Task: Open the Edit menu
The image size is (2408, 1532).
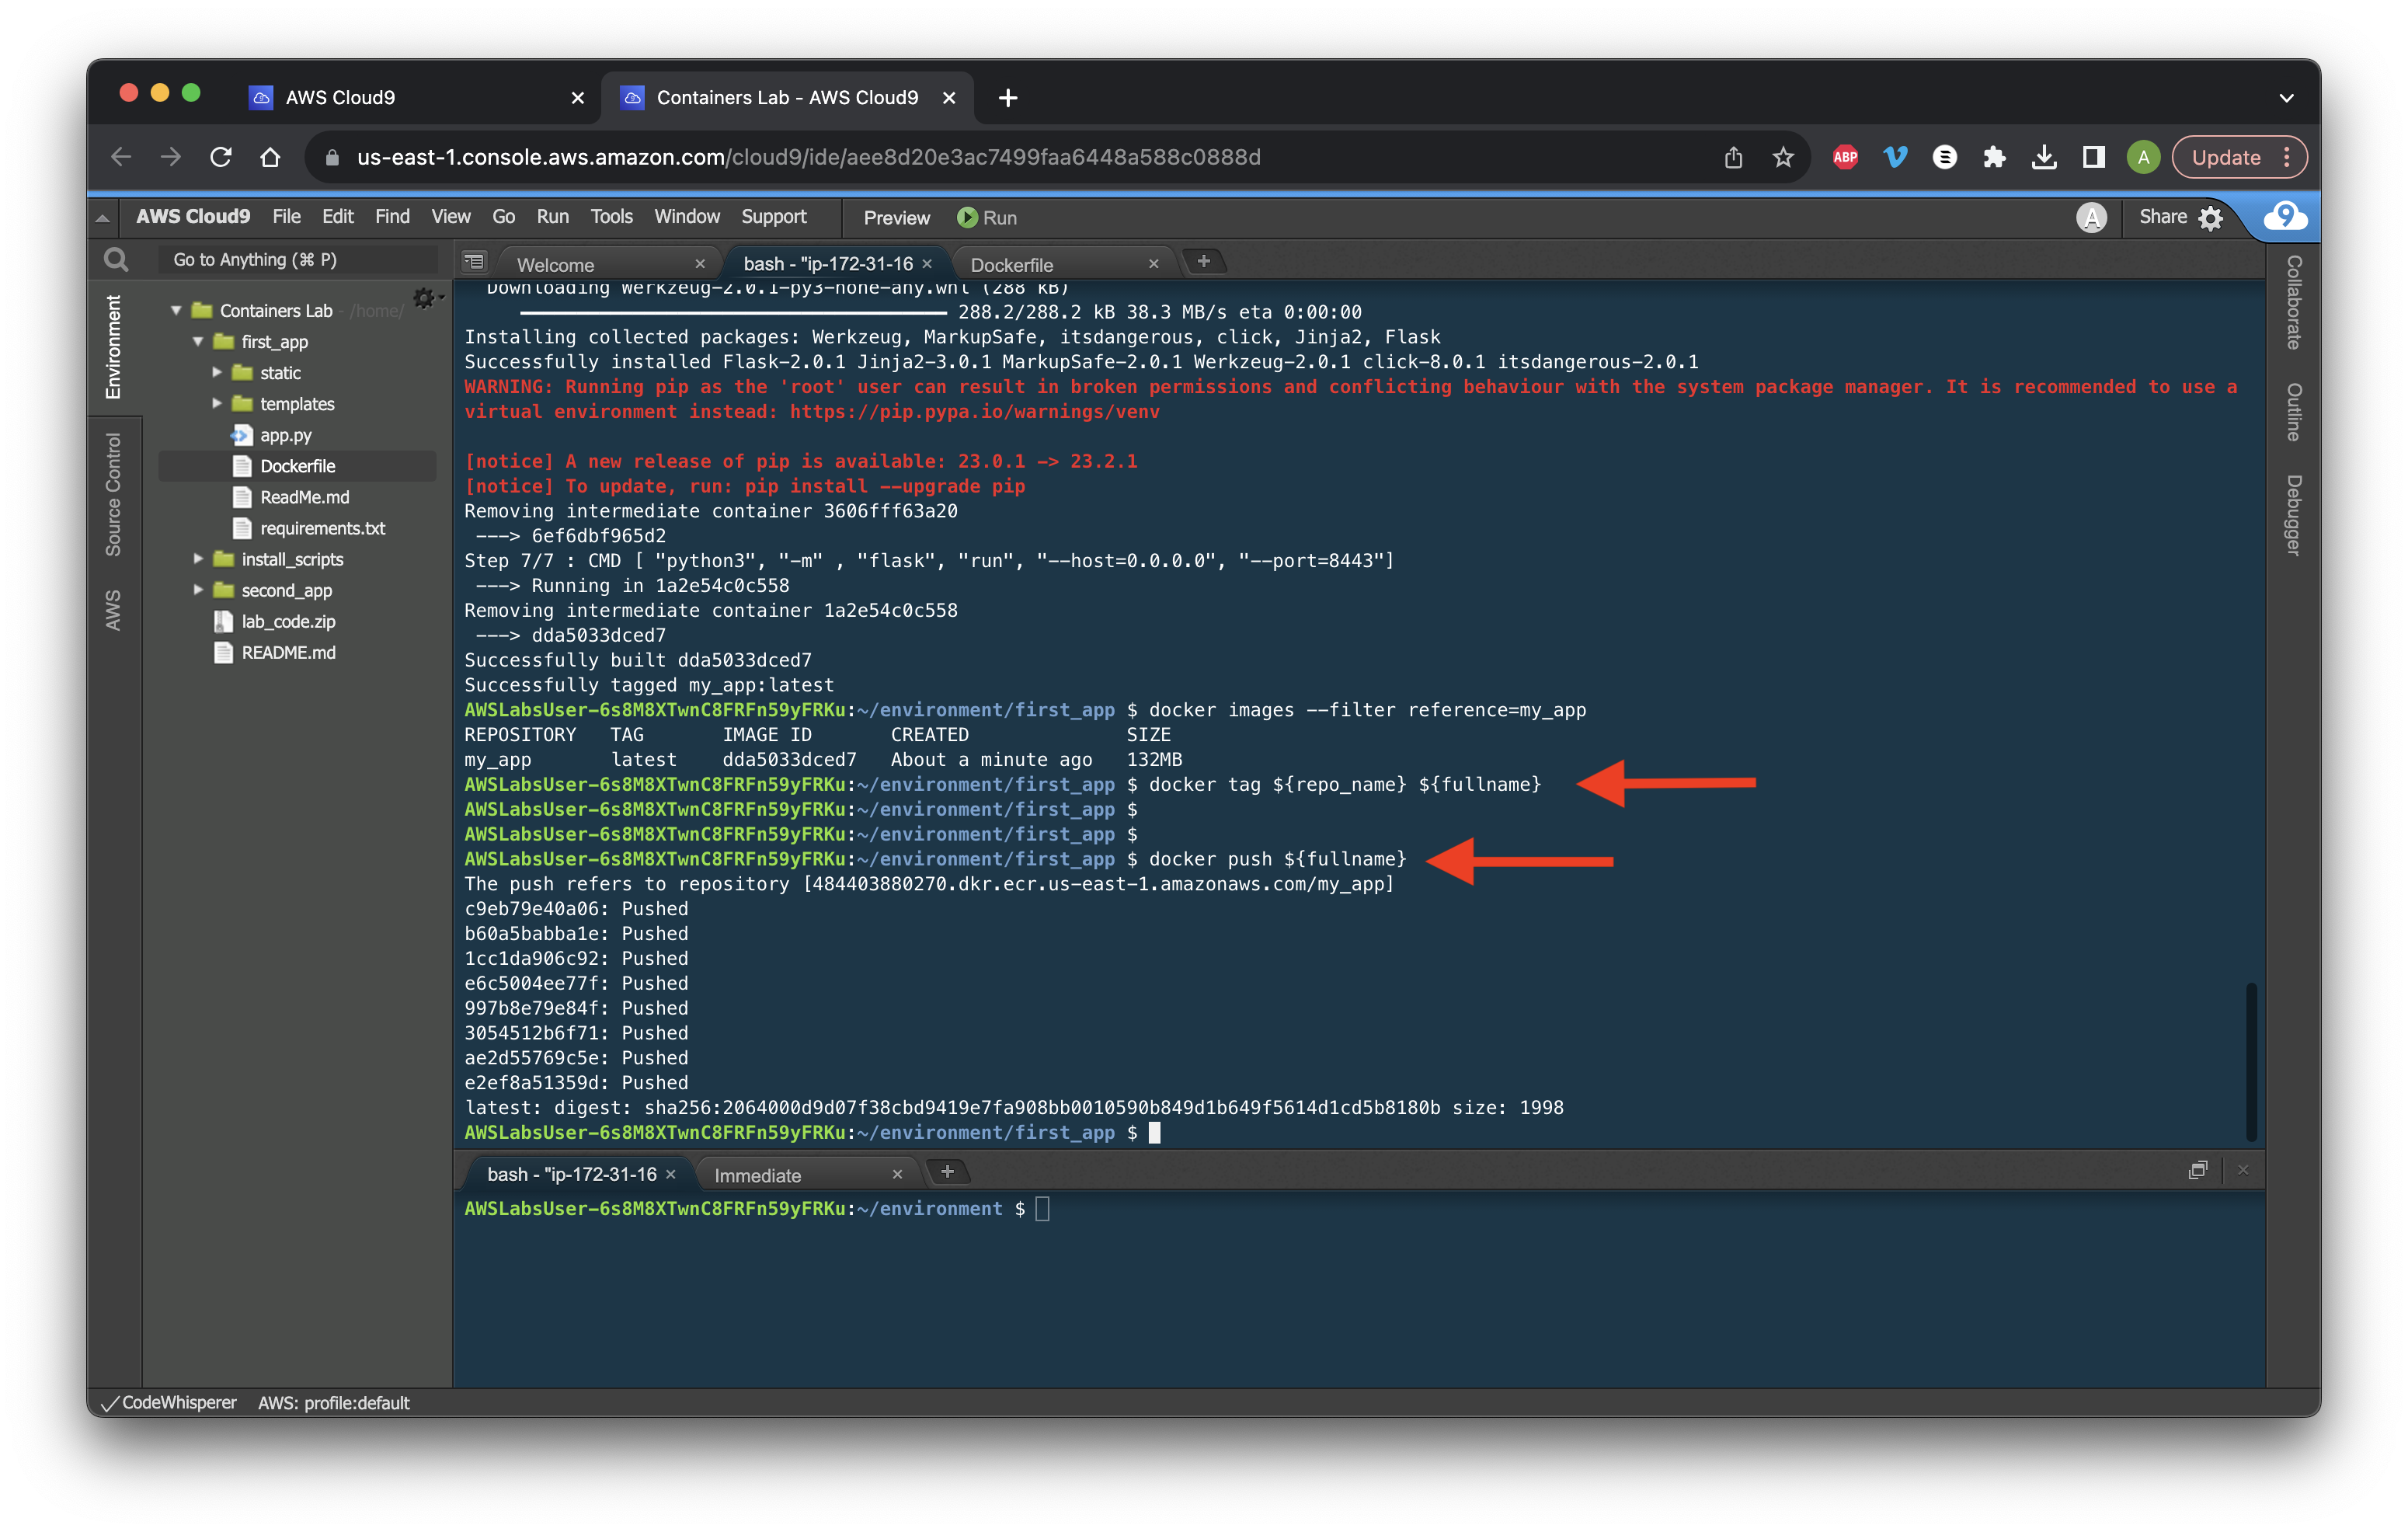Action: 337,216
